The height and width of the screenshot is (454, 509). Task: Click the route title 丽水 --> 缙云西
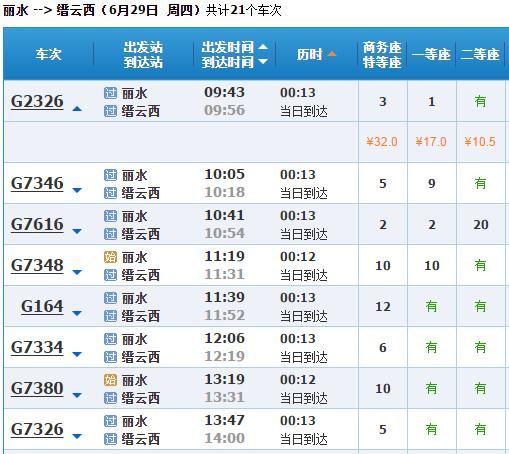click(x=49, y=10)
